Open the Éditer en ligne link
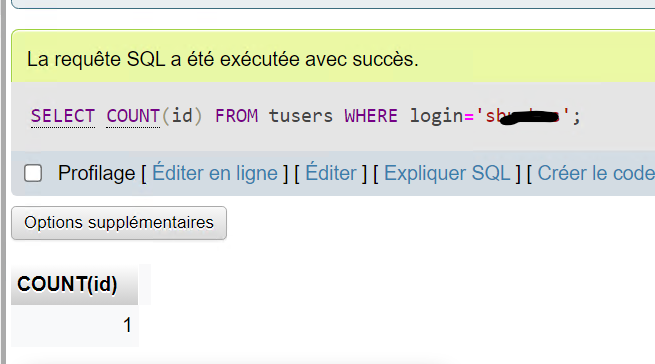The image size is (655, 364). [x=215, y=173]
